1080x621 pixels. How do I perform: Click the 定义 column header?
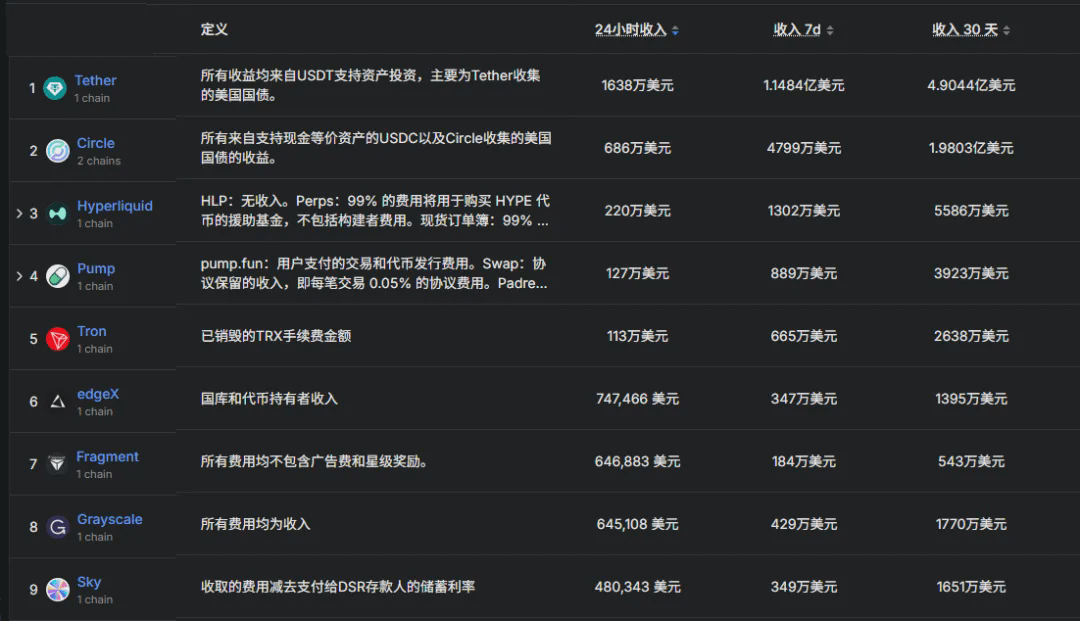point(213,30)
